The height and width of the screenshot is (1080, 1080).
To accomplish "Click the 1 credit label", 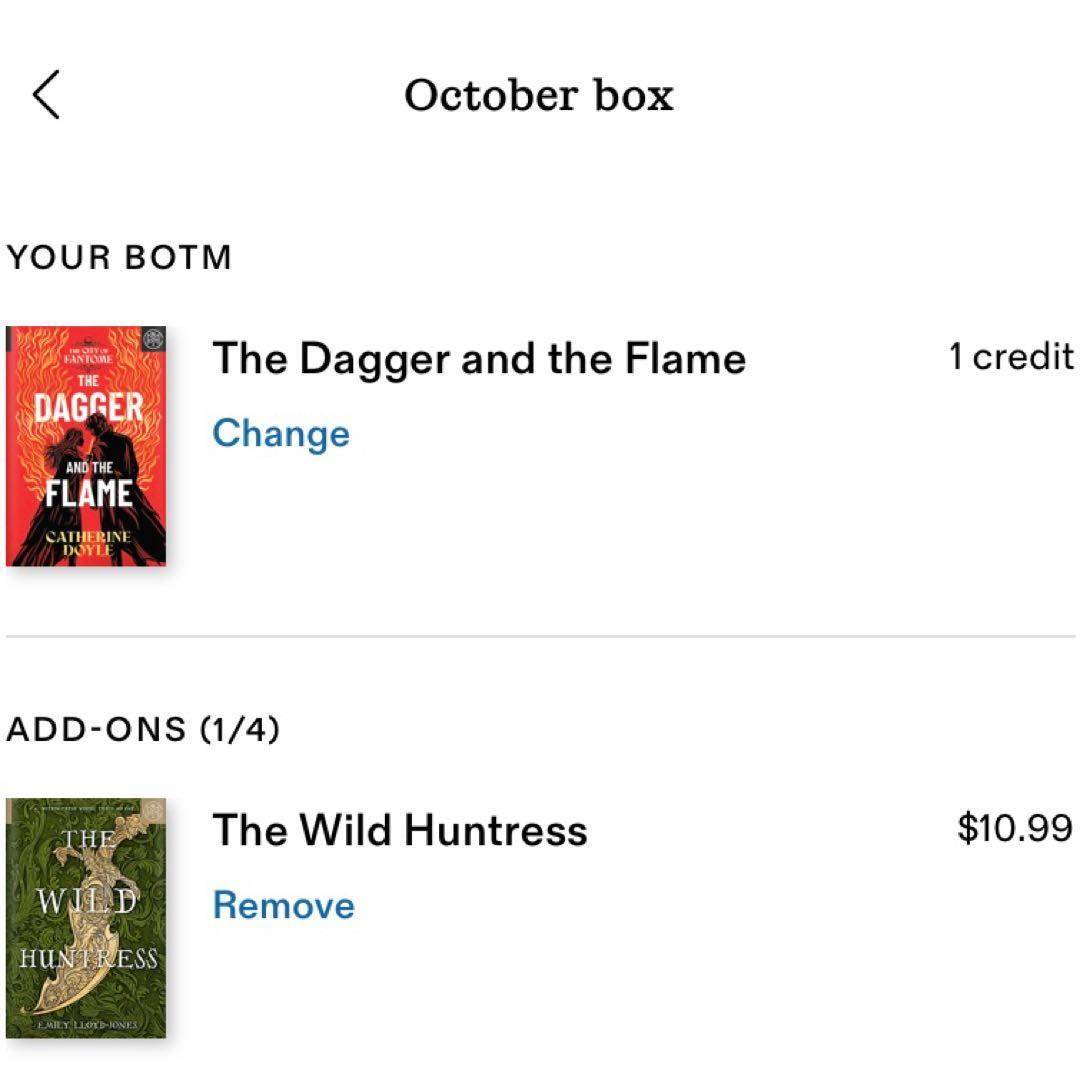I will (1011, 357).
